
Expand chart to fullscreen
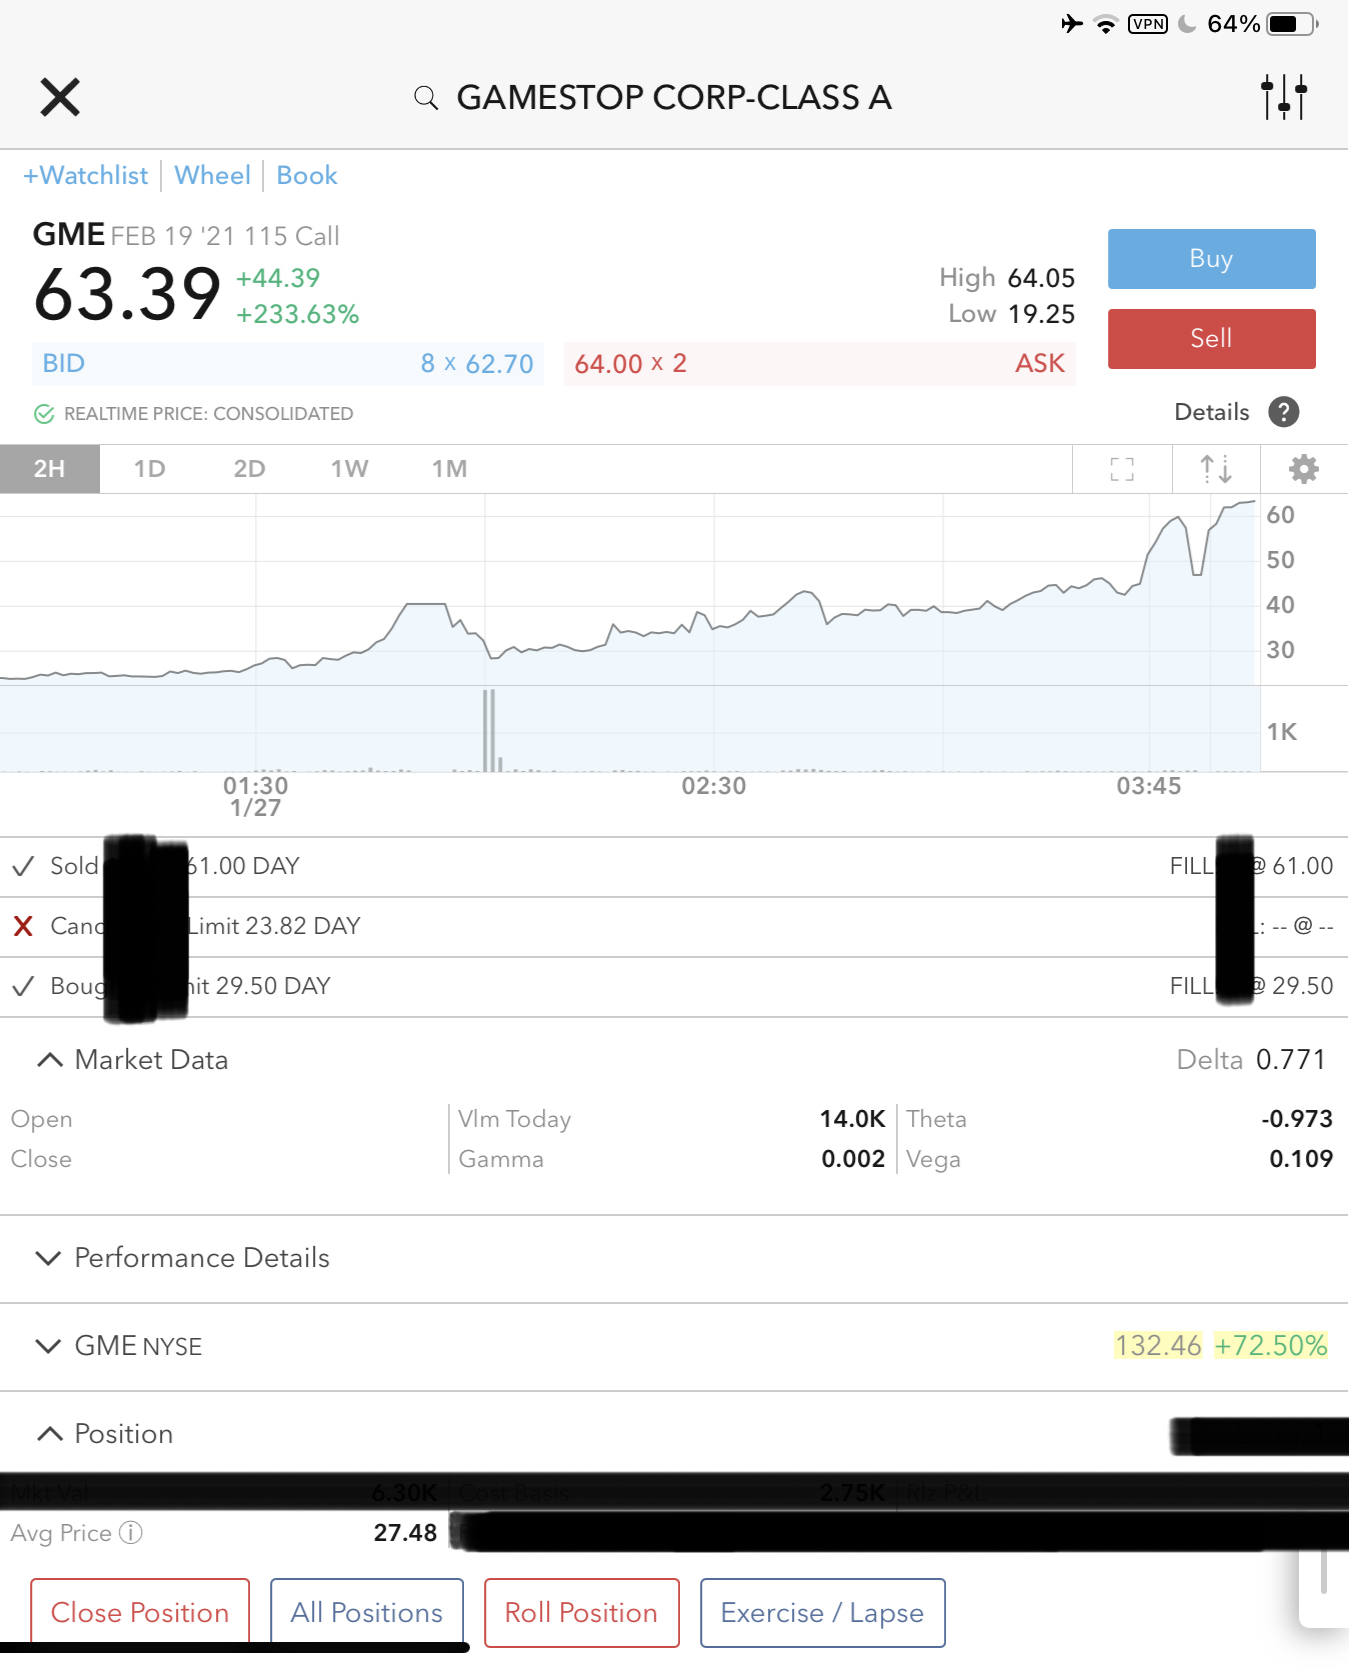click(x=1122, y=469)
